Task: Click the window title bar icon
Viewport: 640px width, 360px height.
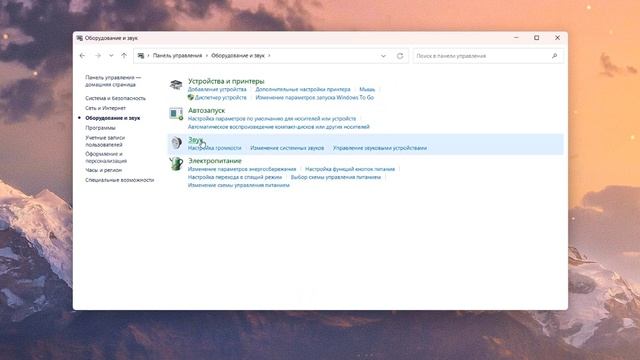Action: pos(80,38)
